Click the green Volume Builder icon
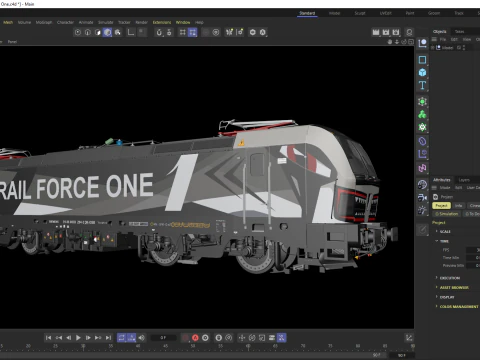This screenshot has width=480, height=360. click(422, 127)
